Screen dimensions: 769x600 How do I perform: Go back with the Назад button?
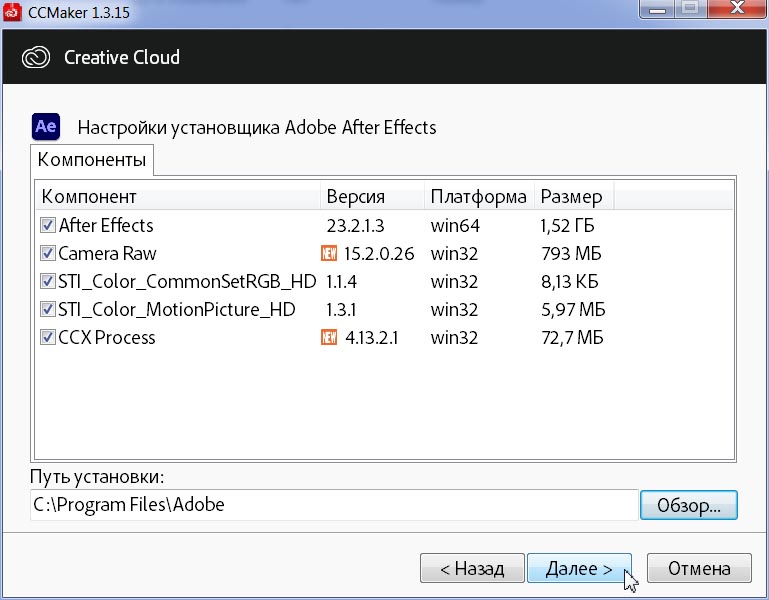pos(471,569)
